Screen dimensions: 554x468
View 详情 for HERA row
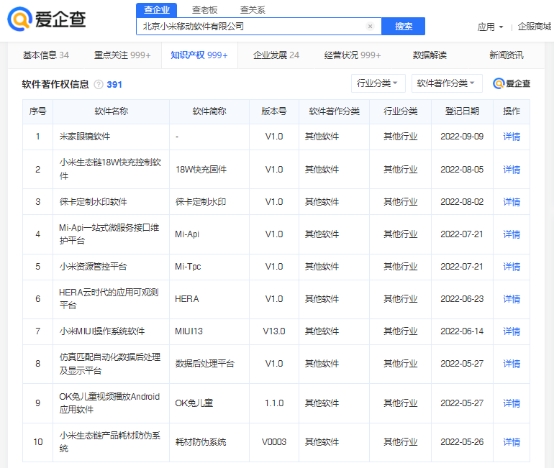(511, 299)
